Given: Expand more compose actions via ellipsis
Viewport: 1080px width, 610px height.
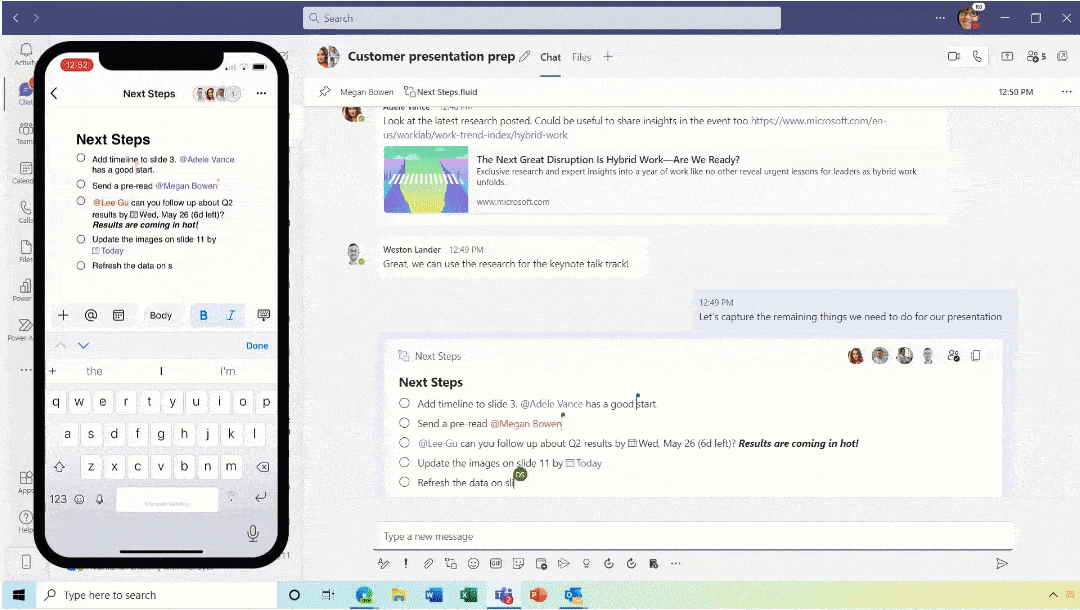Looking at the screenshot, I should (676, 563).
